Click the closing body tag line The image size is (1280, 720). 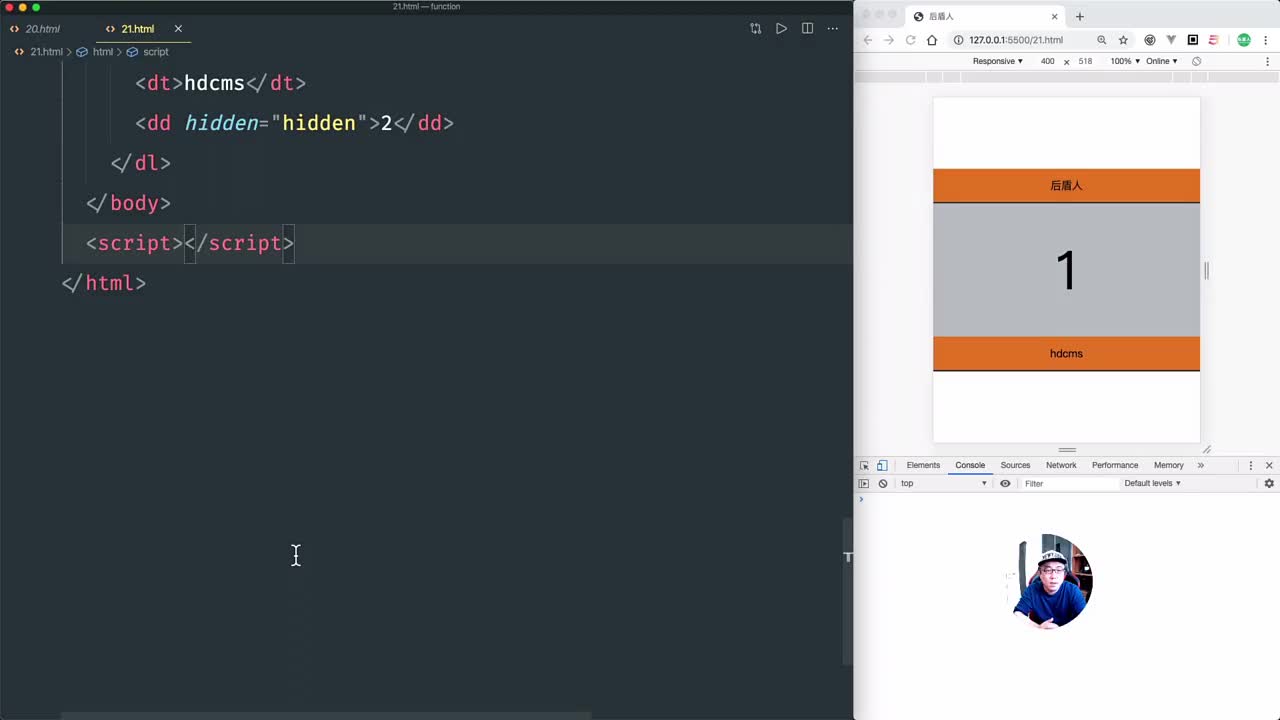coord(128,203)
